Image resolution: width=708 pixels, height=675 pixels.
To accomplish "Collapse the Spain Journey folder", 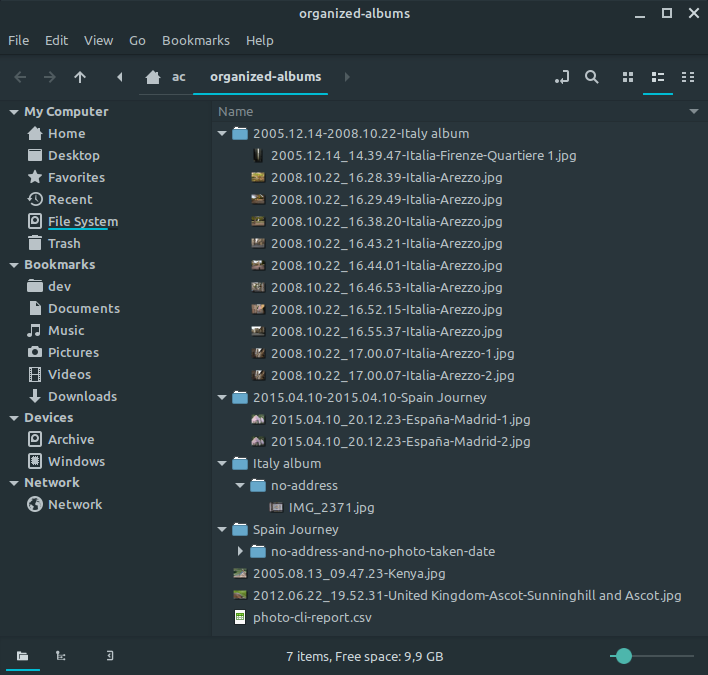I will (222, 530).
